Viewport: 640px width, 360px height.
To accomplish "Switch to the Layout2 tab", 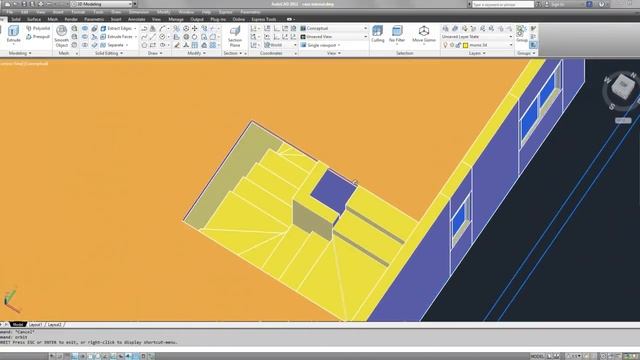I will point(54,325).
